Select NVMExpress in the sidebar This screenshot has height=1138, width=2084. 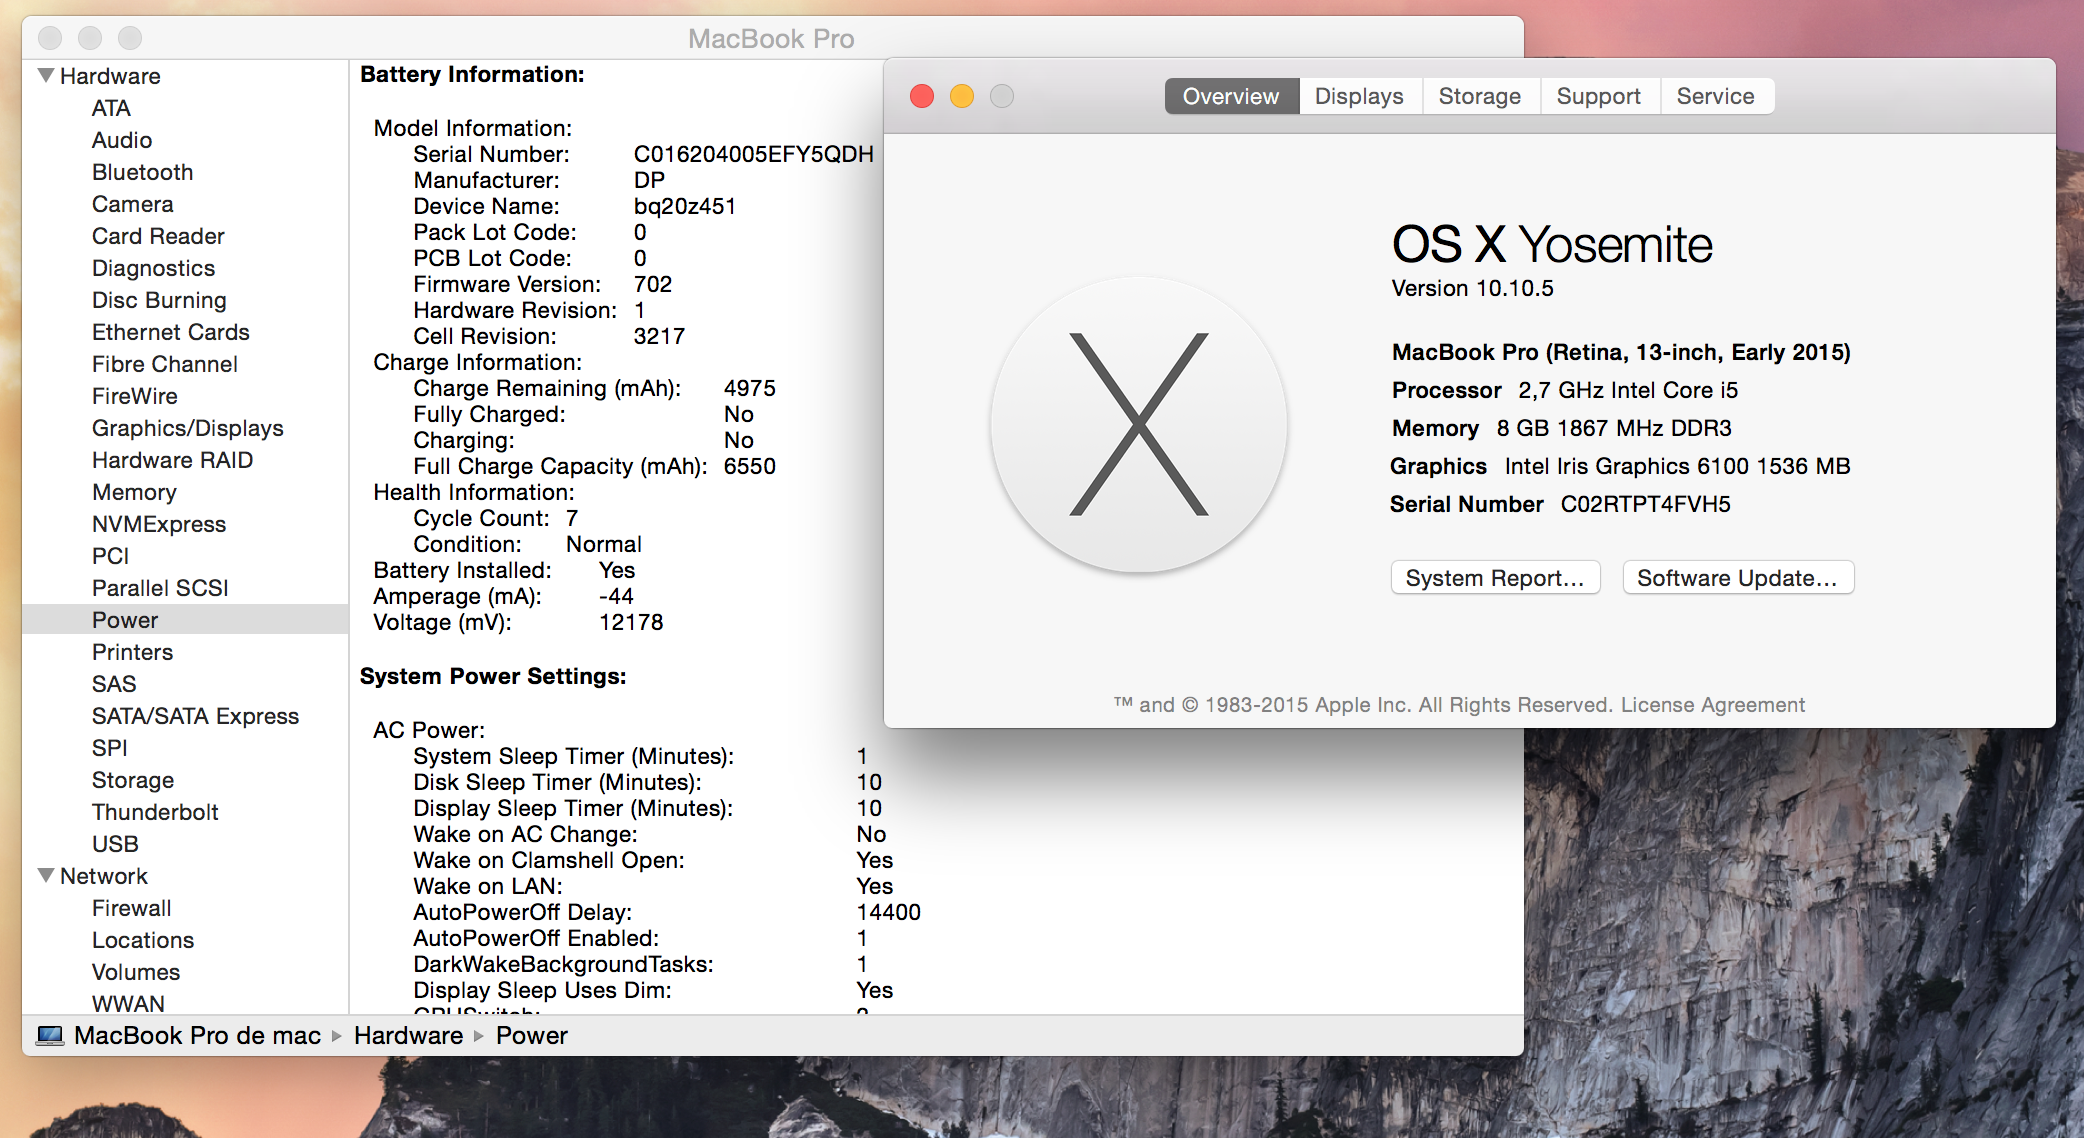(x=159, y=524)
